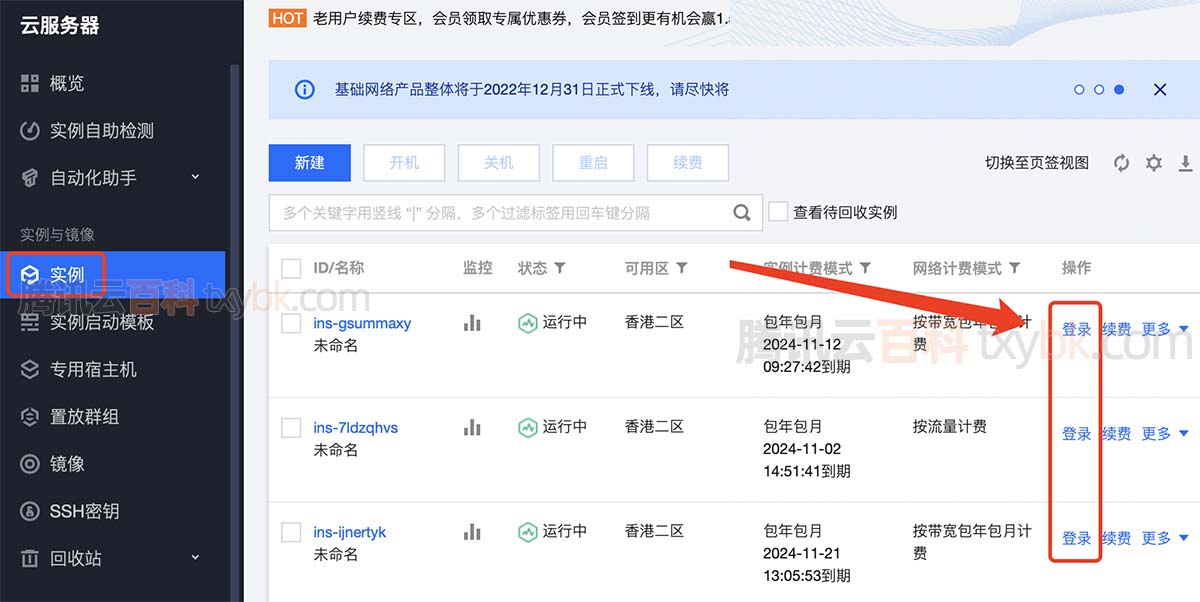The height and width of the screenshot is (602, 1200).
Task: Open the 概览 overview page
Action: 67,83
